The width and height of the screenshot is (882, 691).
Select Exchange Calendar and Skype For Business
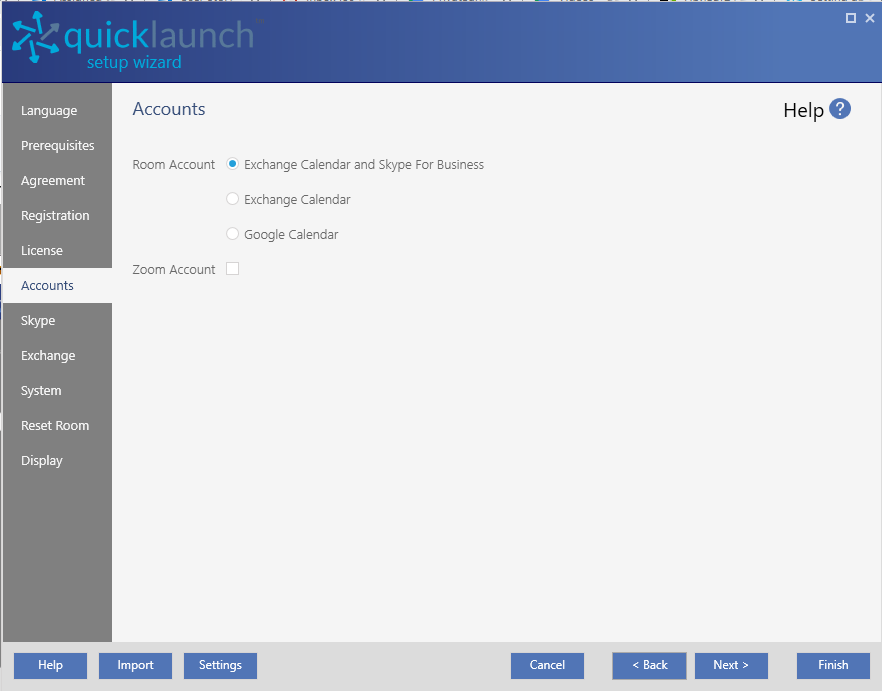click(x=232, y=164)
